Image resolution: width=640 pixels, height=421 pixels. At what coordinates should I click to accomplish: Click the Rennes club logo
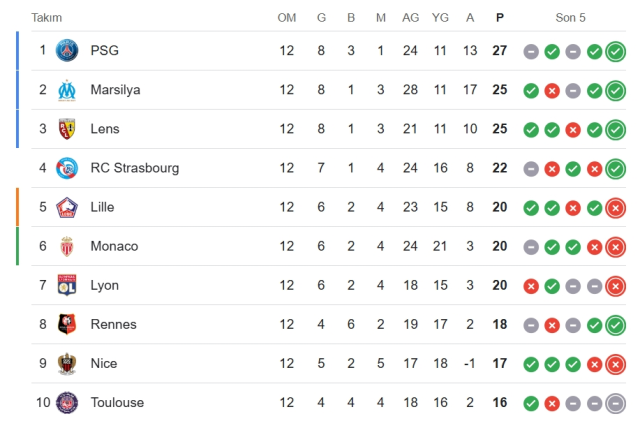click(67, 324)
